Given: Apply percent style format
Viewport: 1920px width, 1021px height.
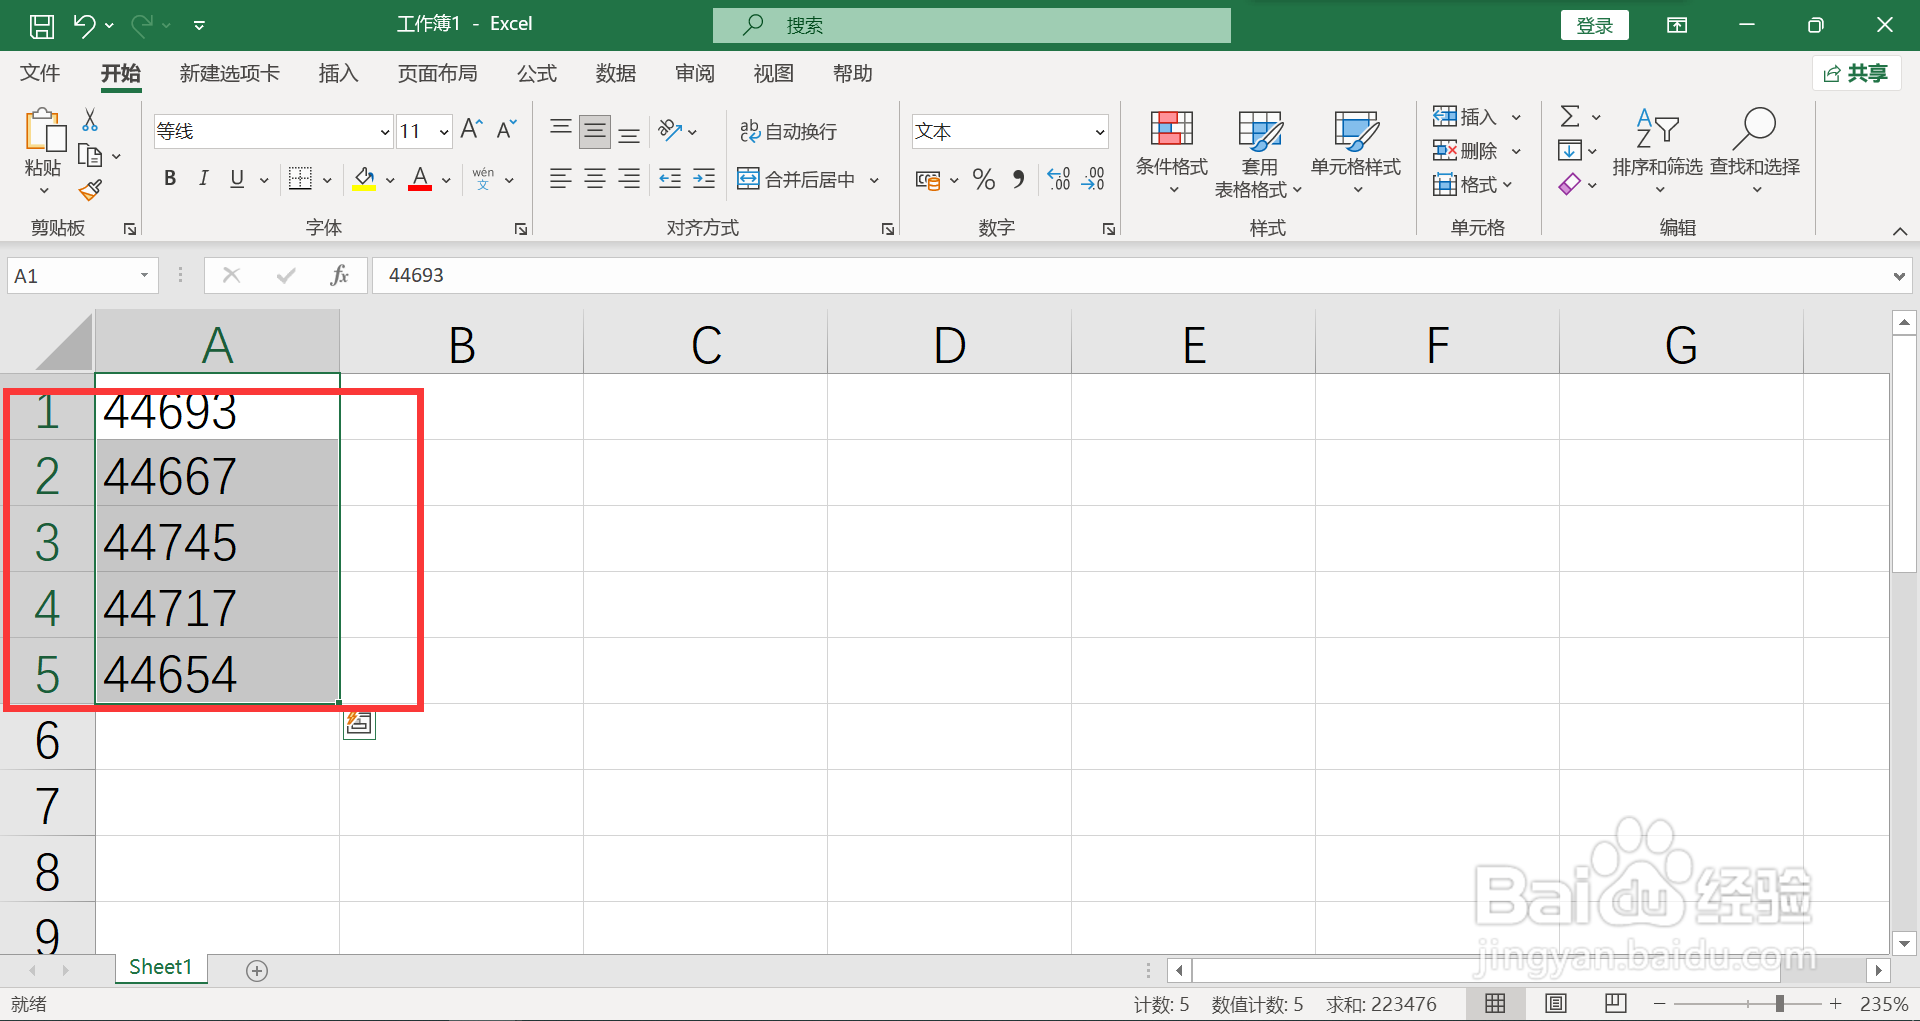Looking at the screenshot, I should click(x=984, y=179).
